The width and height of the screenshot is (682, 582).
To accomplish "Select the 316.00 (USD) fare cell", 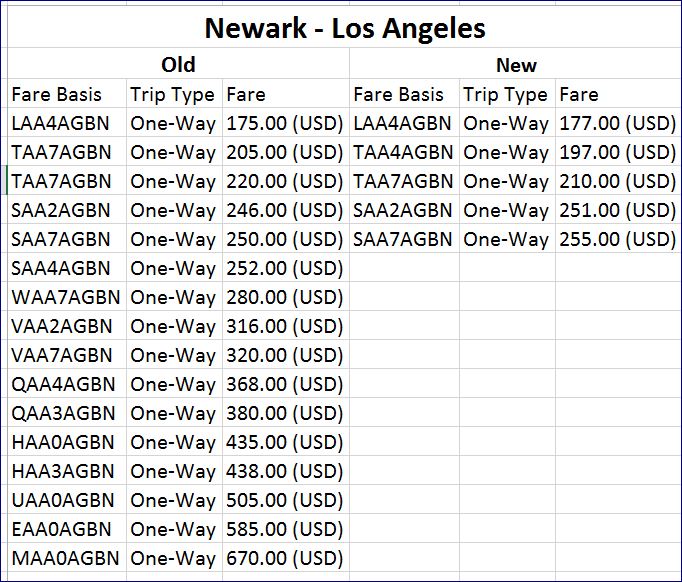I will click(x=285, y=327).
